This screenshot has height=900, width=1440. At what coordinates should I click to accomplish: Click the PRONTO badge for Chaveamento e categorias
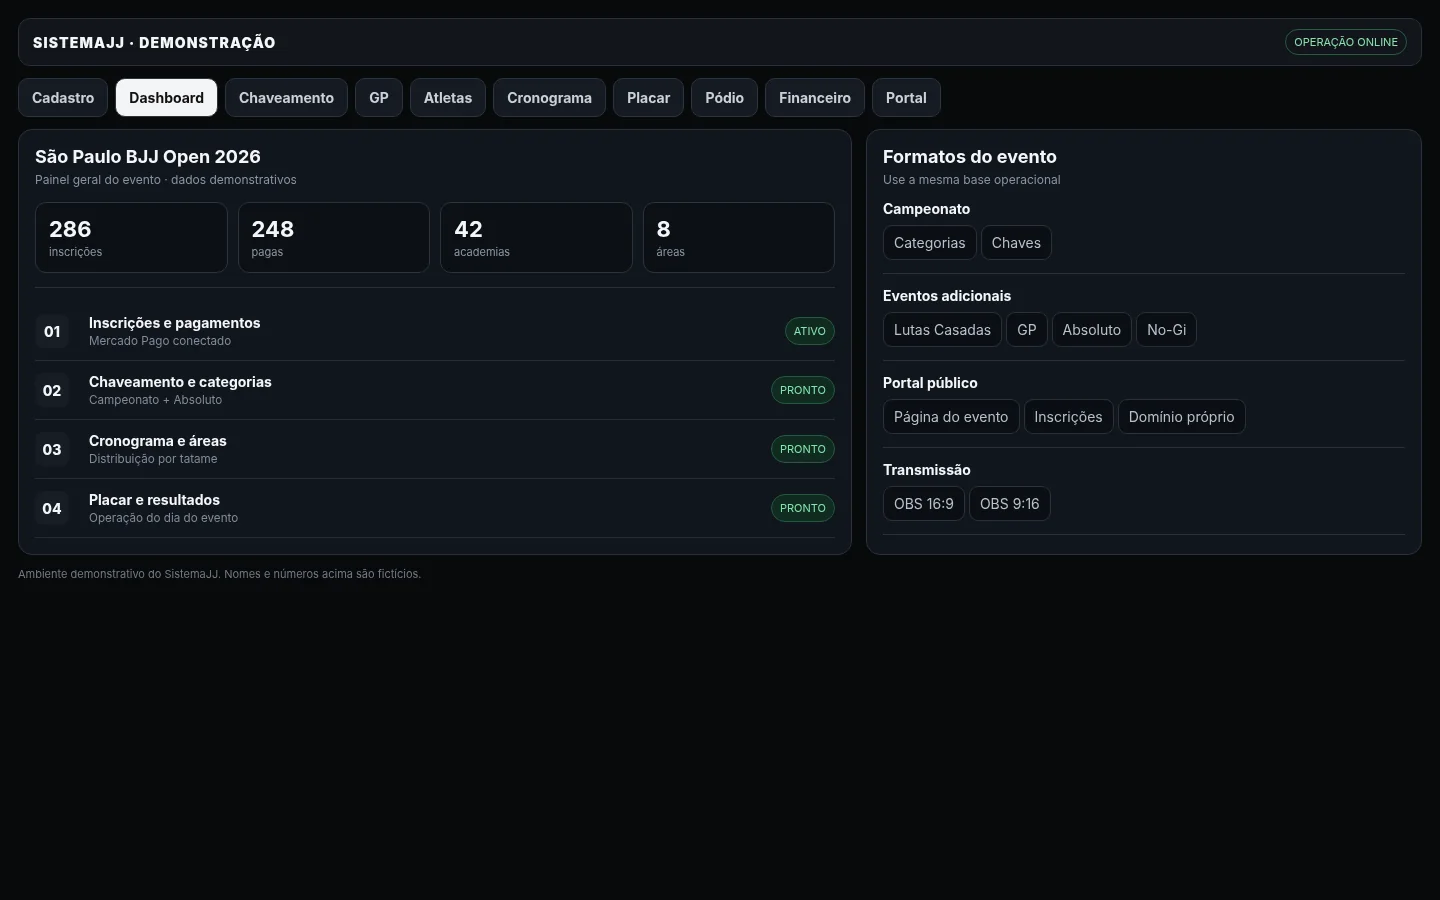point(803,390)
